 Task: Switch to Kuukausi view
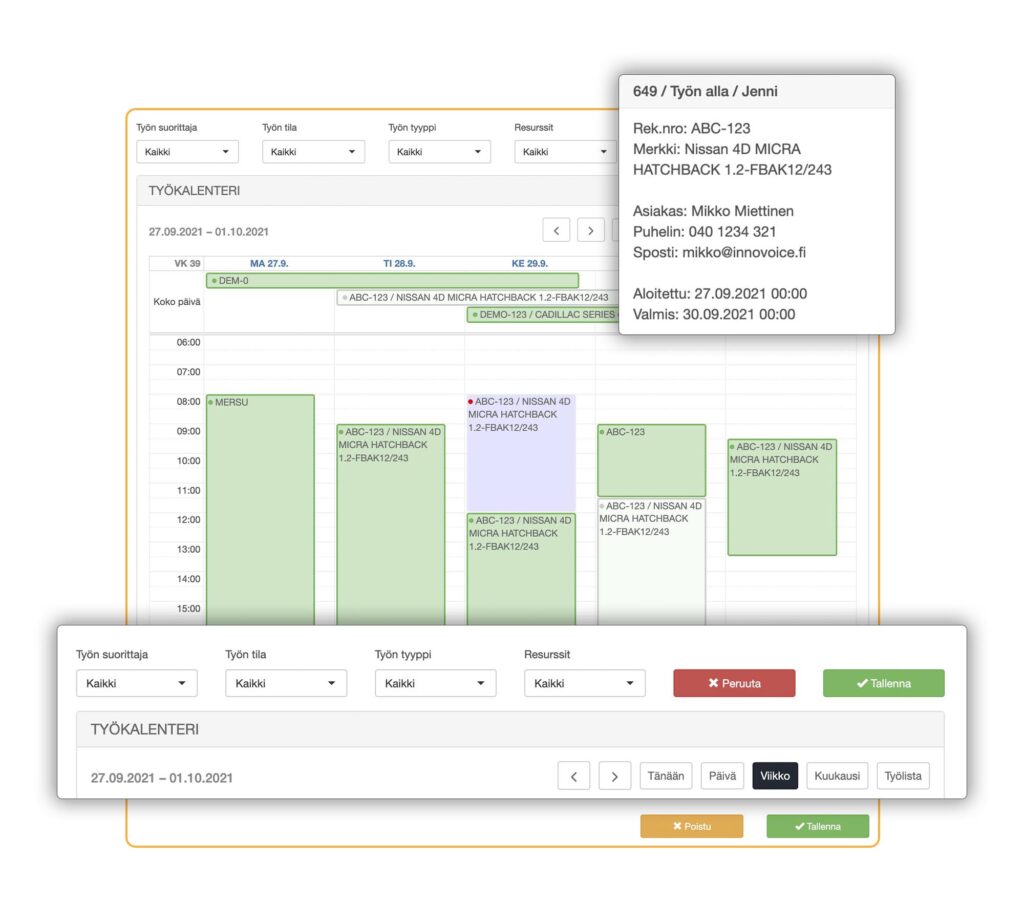click(837, 776)
